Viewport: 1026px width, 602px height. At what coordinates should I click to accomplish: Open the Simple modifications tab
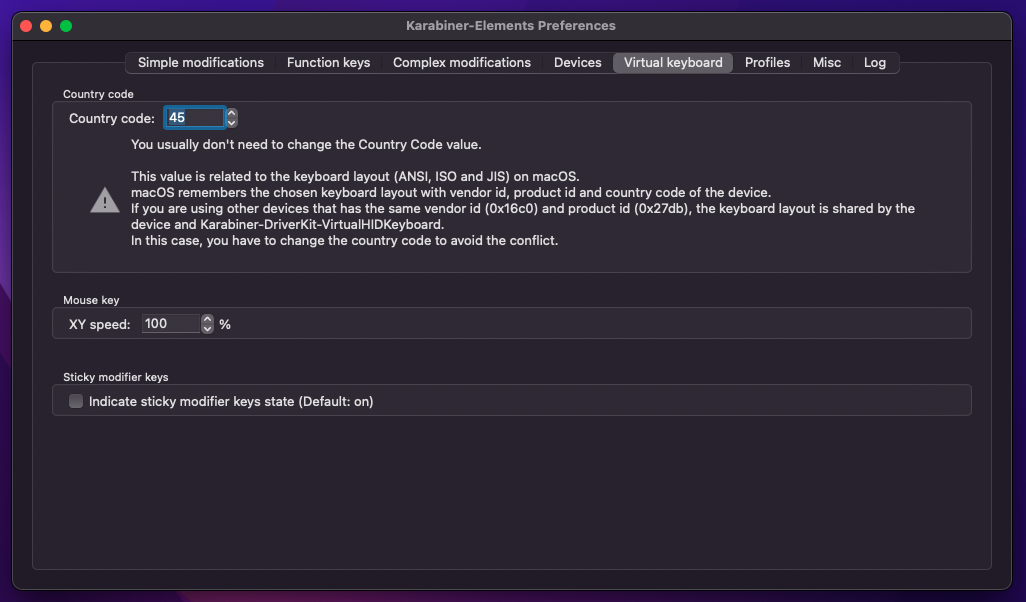tap(200, 63)
